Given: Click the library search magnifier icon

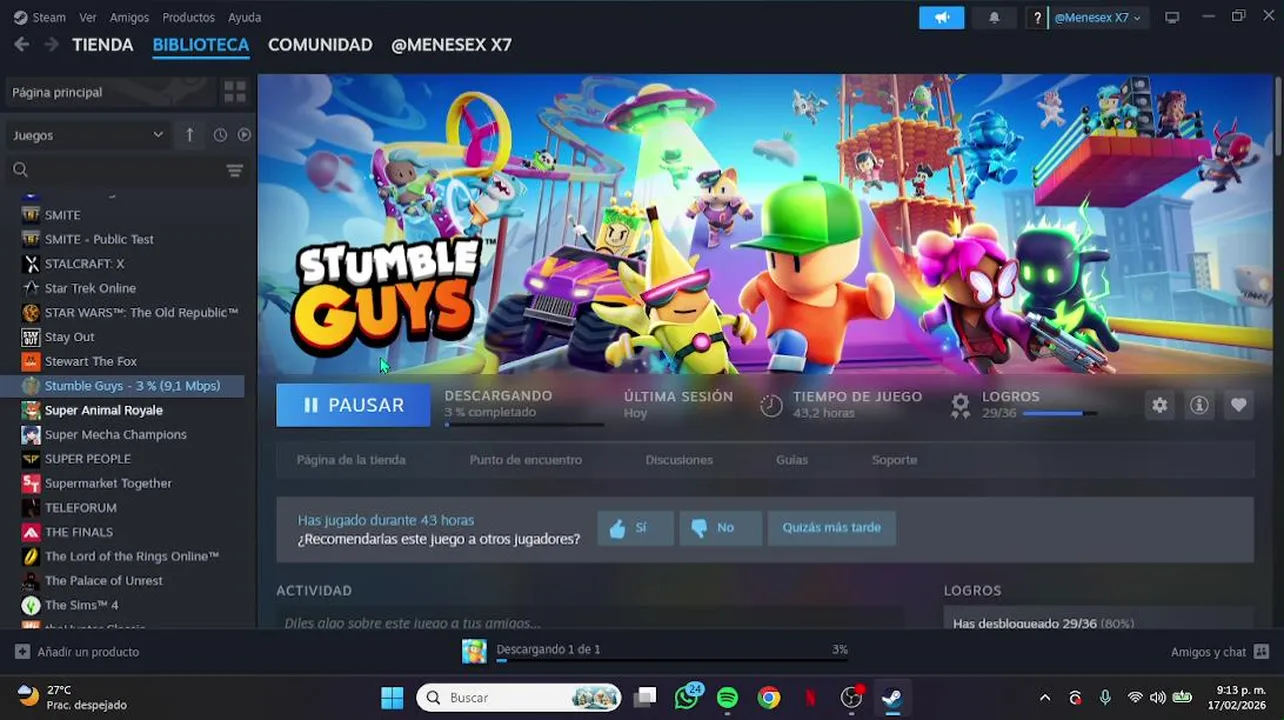Looking at the screenshot, I should point(20,170).
